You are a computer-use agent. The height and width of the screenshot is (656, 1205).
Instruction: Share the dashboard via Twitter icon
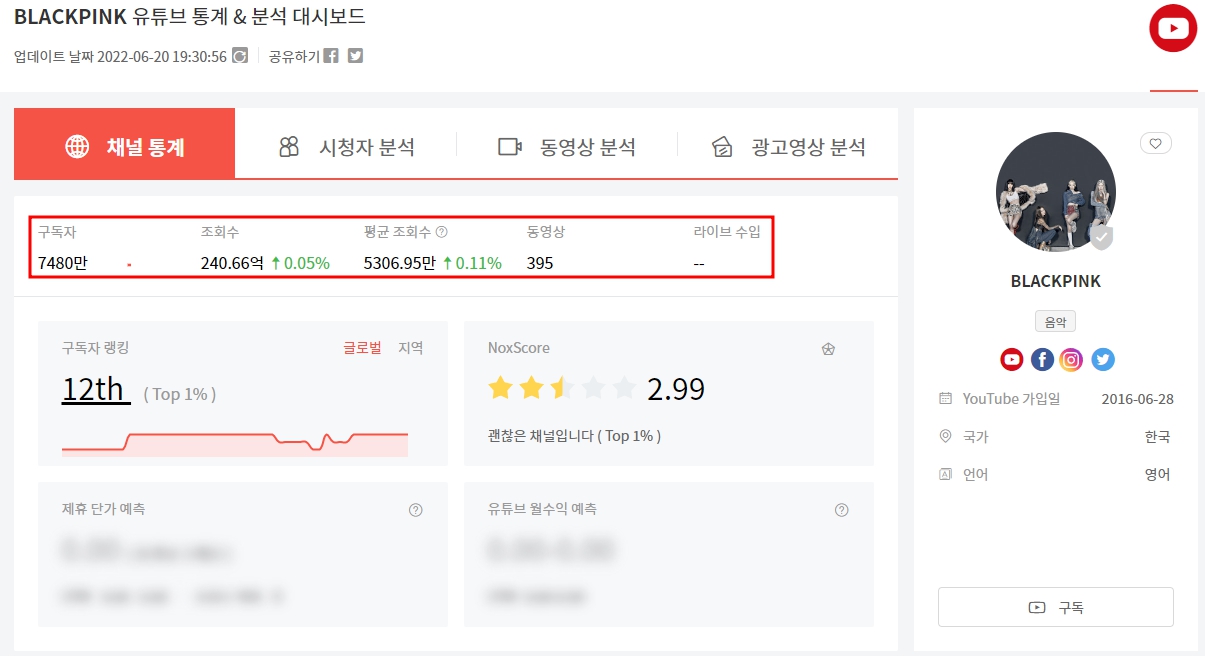355,58
